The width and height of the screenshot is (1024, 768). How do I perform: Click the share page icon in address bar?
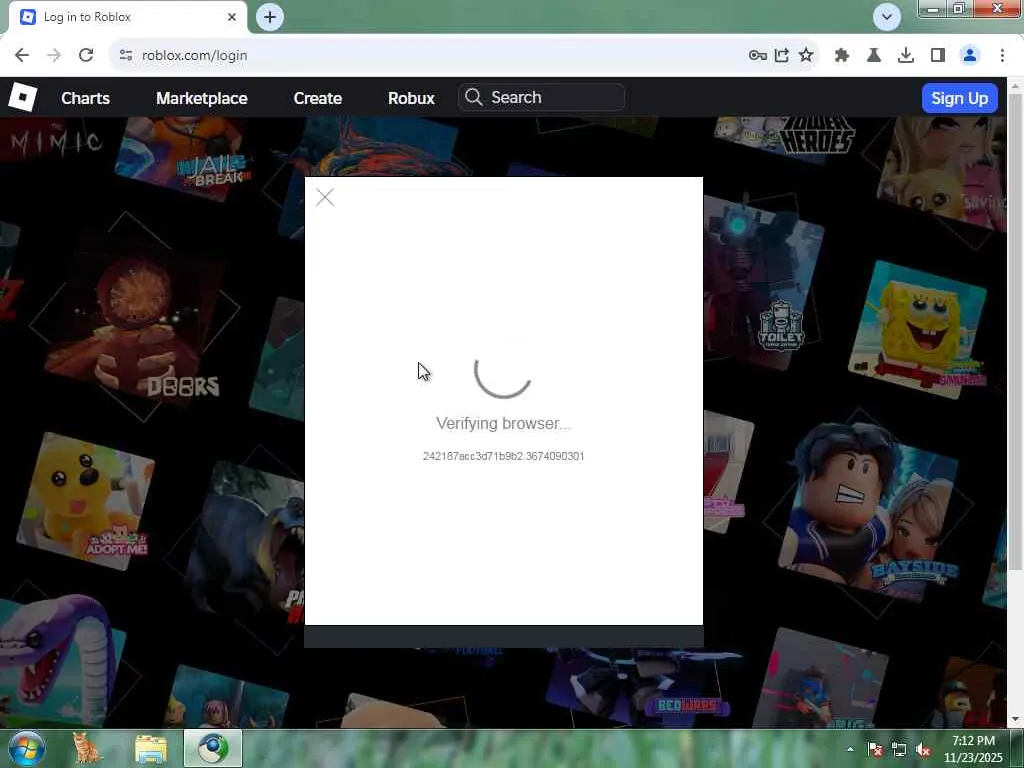[x=782, y=56]
